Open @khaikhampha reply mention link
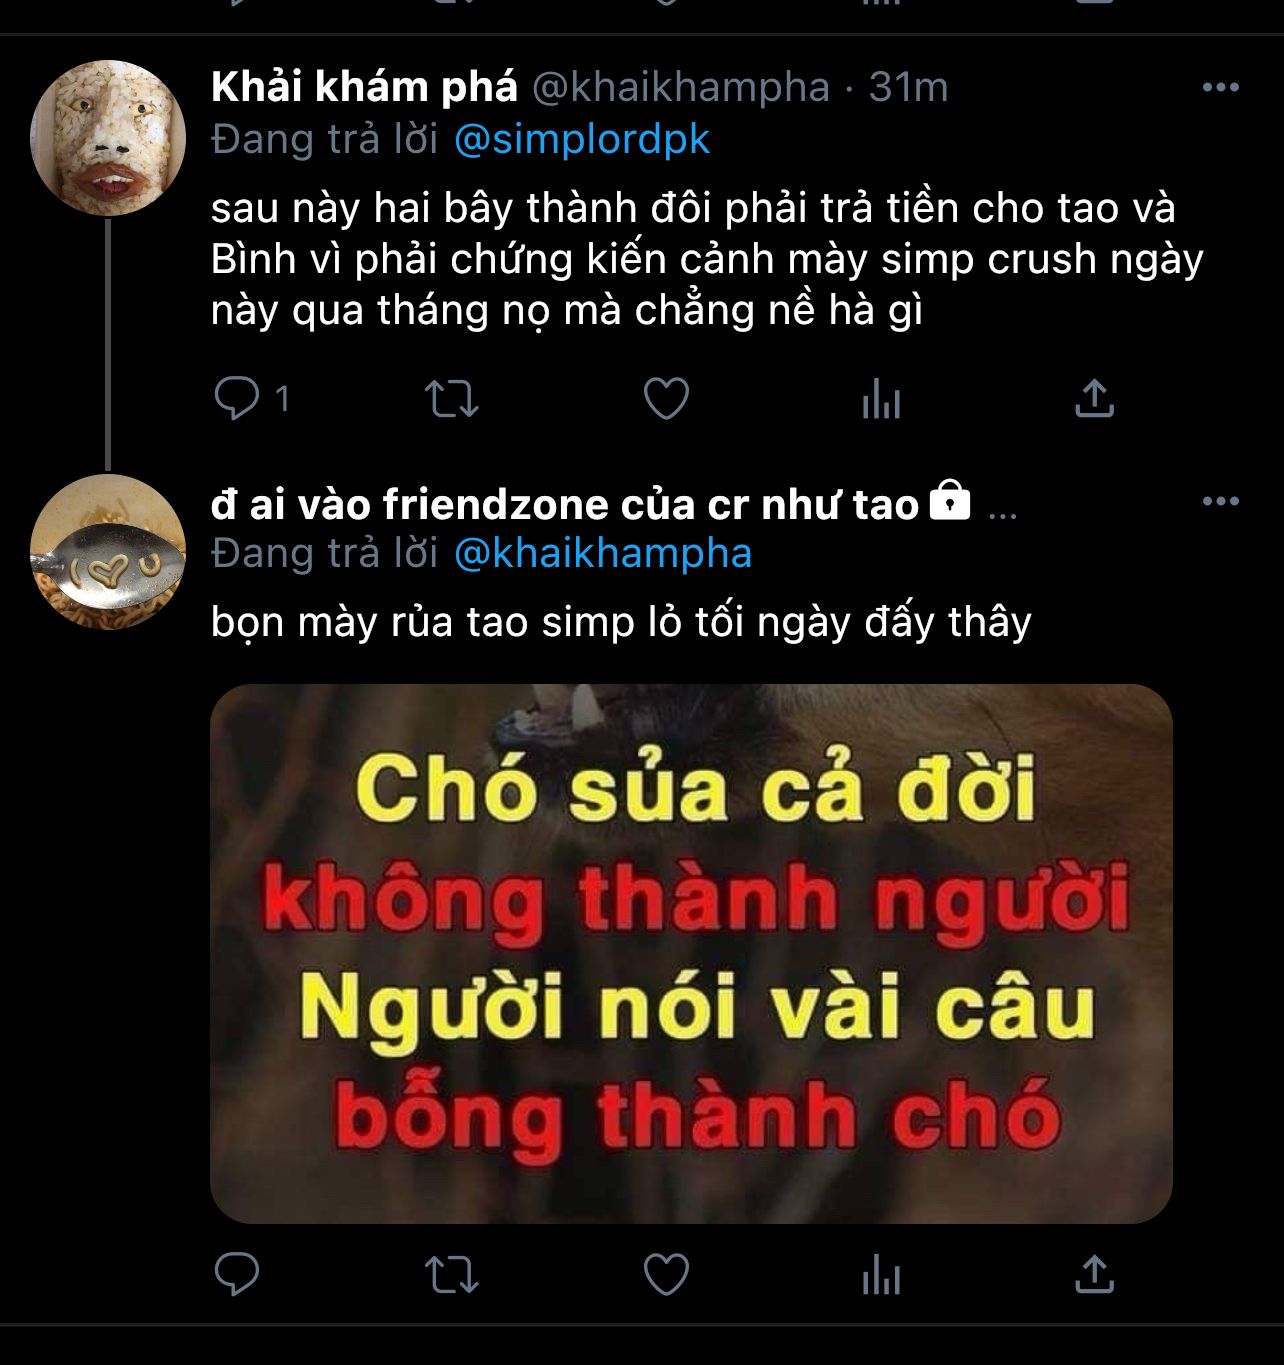The width and height of the screenshot is (1284, 1365). pyautogui.click(x=603, y=554)
